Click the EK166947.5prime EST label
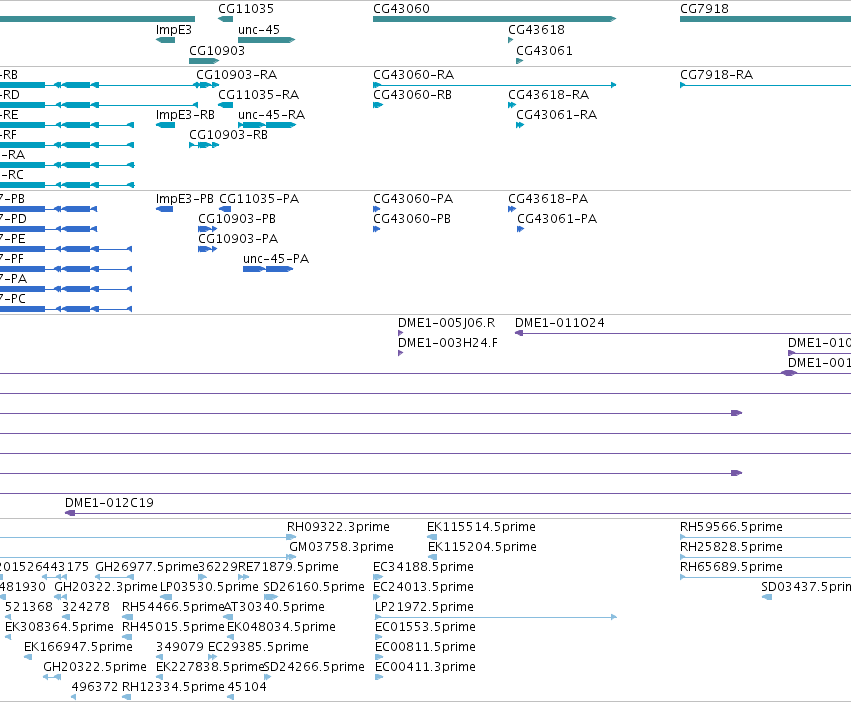851x702 pixels. (x=78, y=647)
